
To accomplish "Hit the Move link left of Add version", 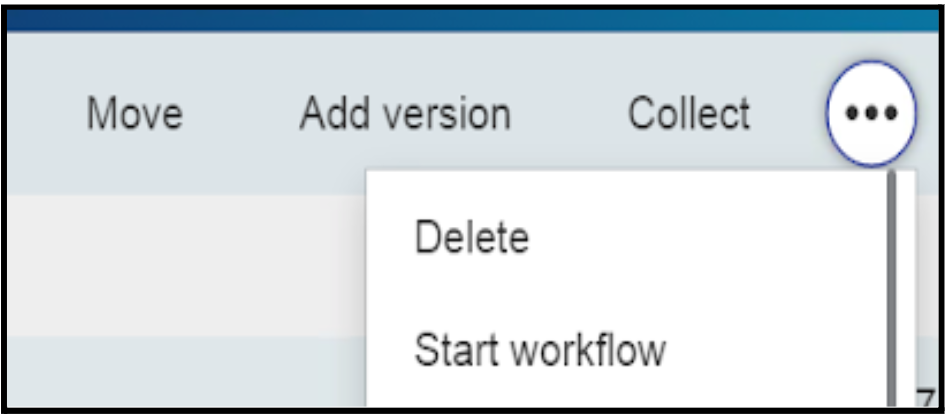I will coord(134,115).
